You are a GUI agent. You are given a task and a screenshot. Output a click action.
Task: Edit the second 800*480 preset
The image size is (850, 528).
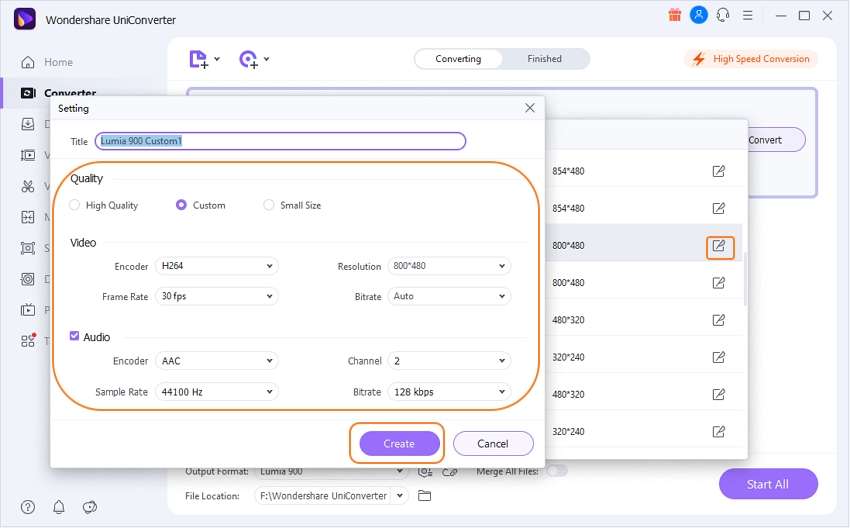click(718, 283)
